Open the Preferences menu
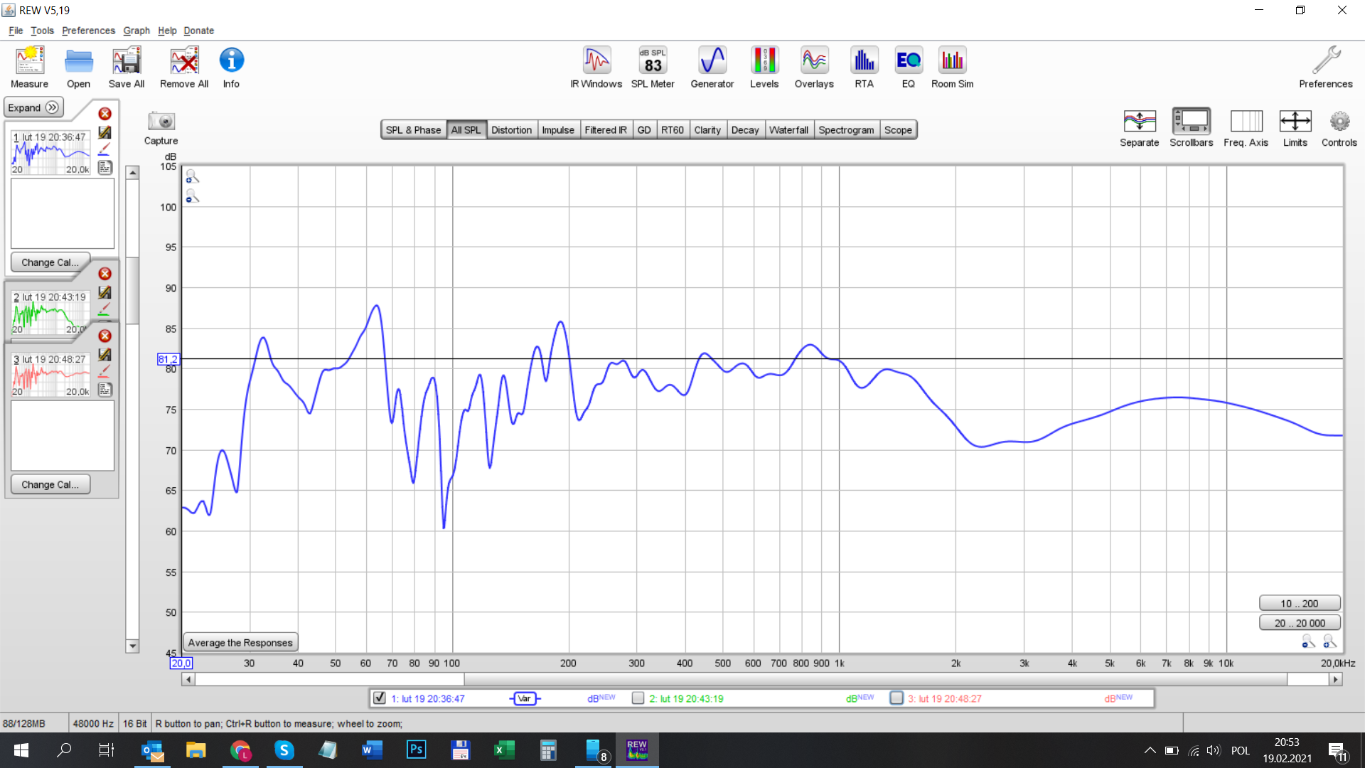 pyautogui.click(x=88, y=30)
